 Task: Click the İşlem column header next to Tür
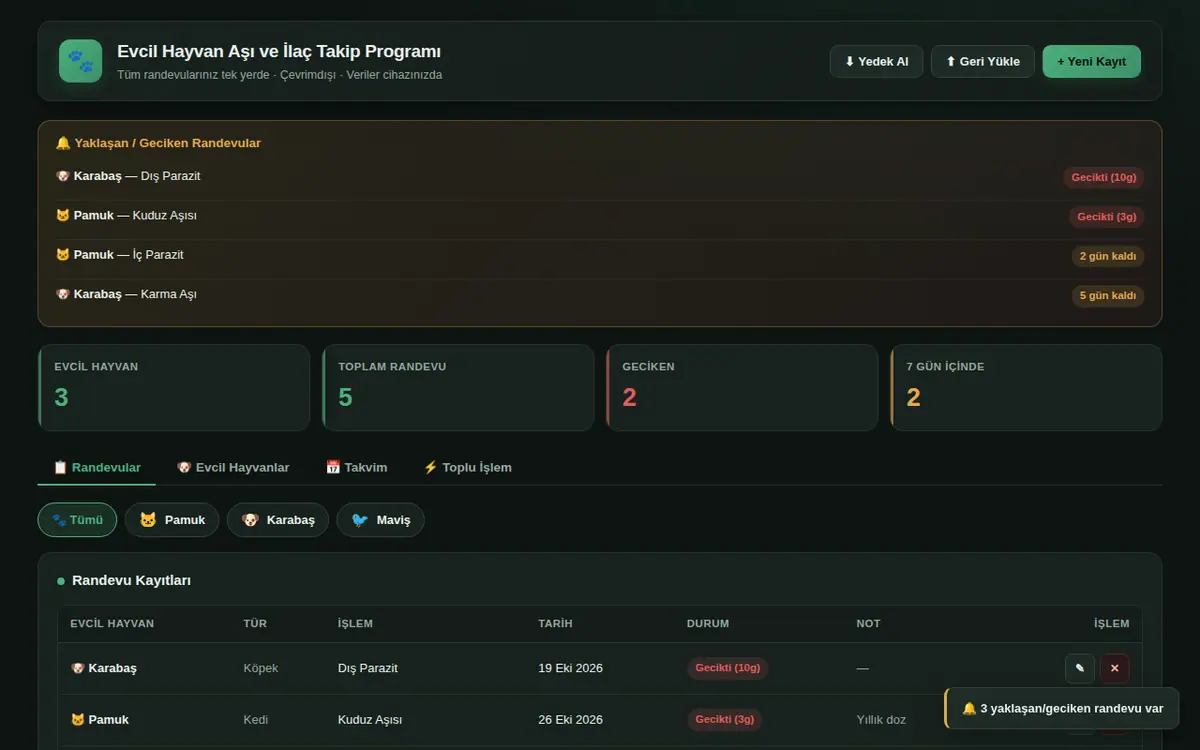(x=355, y=624)
